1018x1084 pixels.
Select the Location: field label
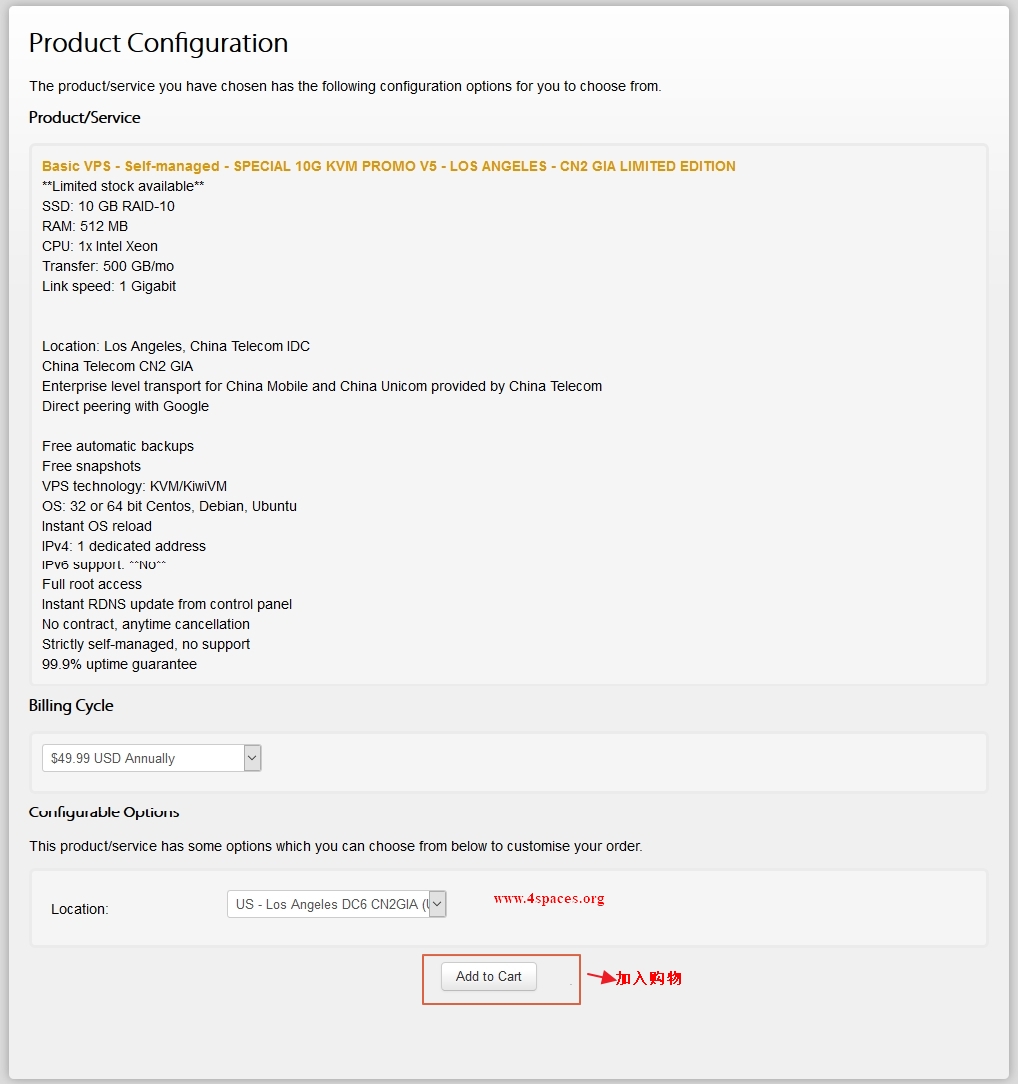click(x=80, y=909)
